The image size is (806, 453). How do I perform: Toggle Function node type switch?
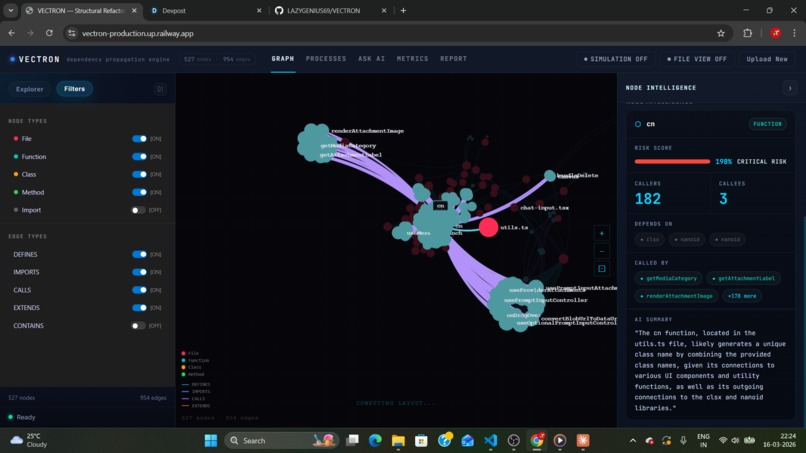click(139, 156)
